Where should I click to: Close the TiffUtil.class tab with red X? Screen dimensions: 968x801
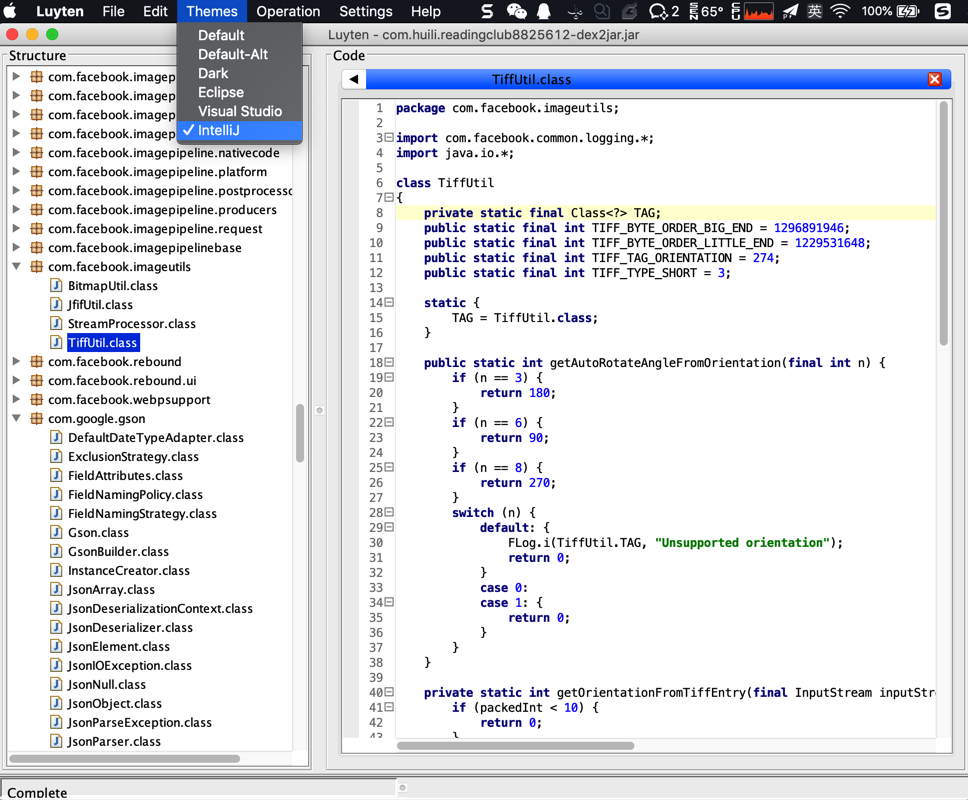935,79
